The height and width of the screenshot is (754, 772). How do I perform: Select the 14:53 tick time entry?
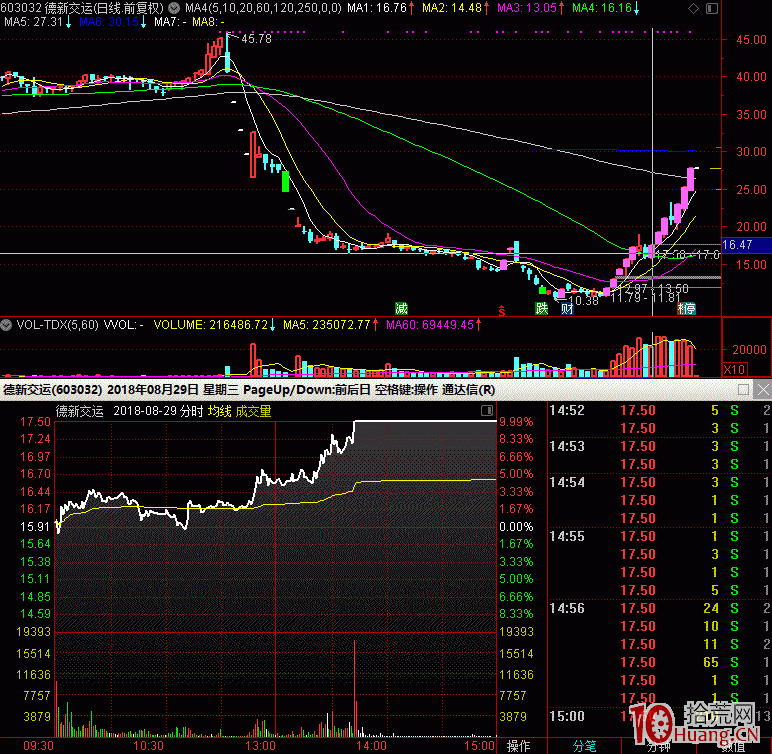[567, 446]
